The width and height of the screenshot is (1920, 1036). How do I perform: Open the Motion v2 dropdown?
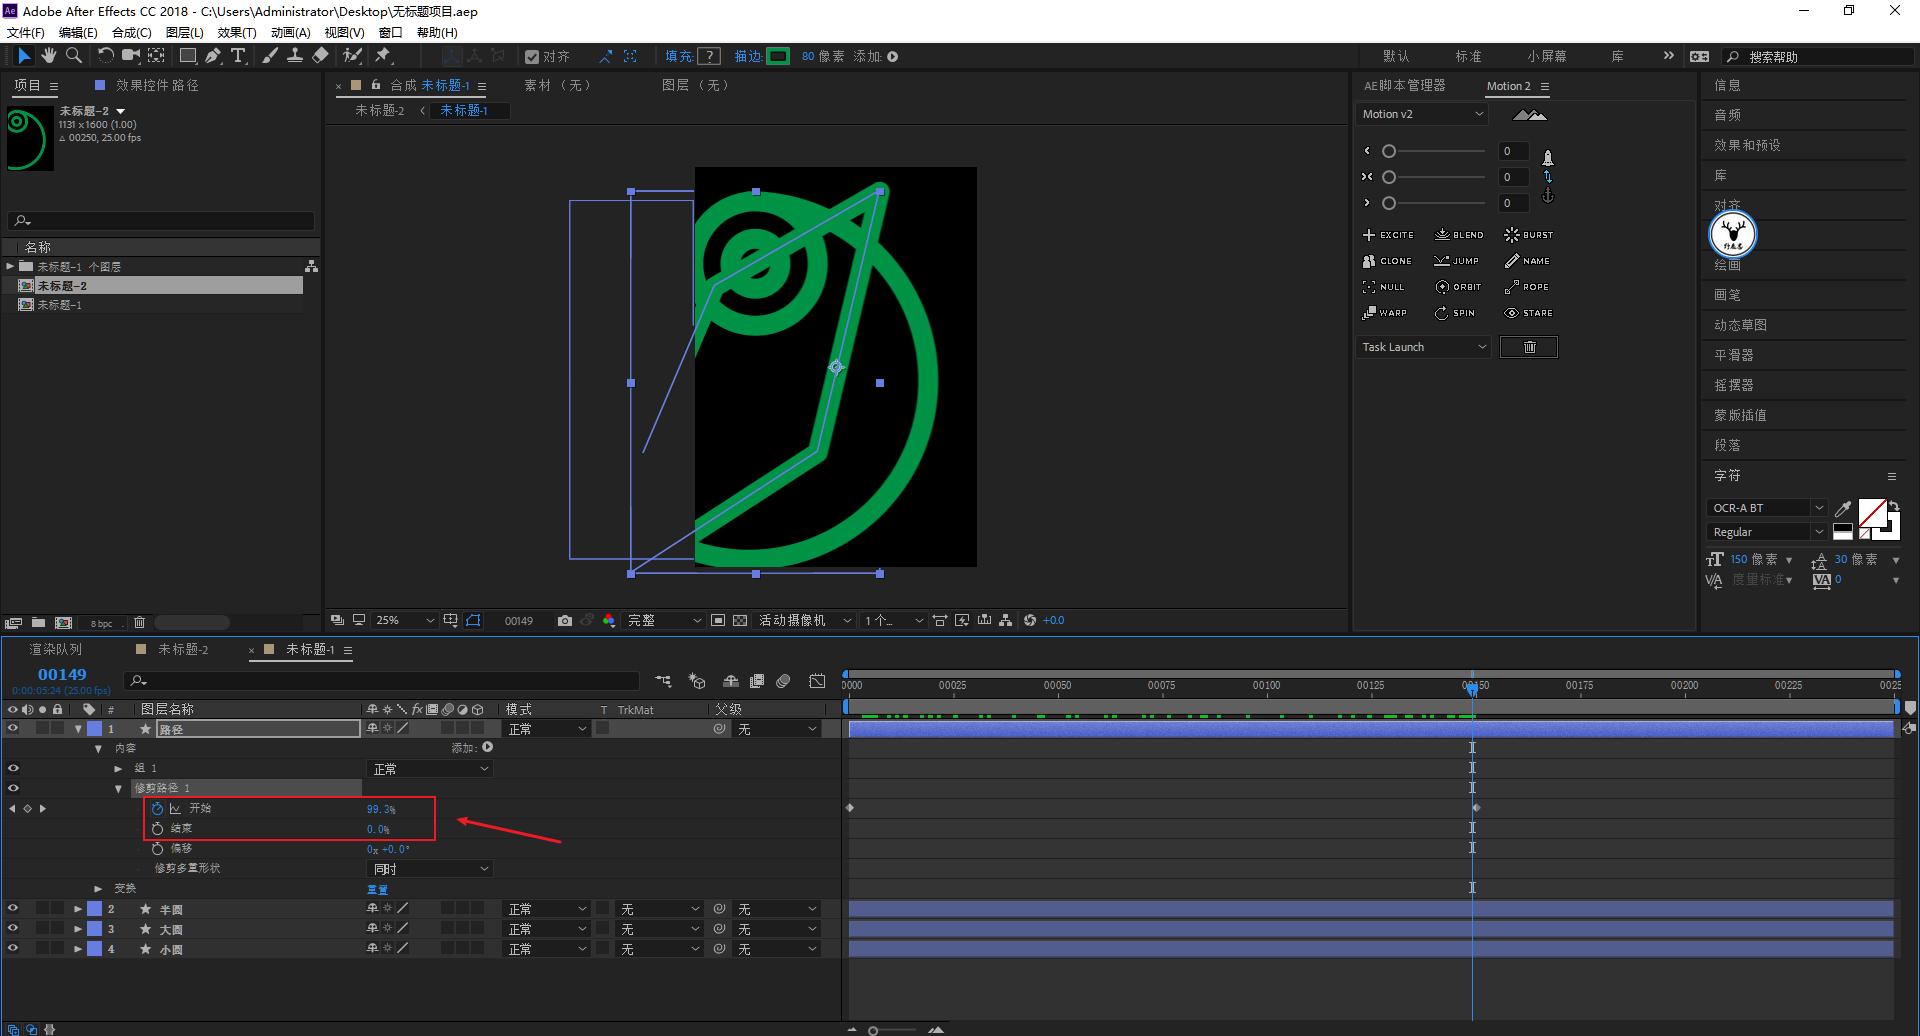(x=1422, y=114)
